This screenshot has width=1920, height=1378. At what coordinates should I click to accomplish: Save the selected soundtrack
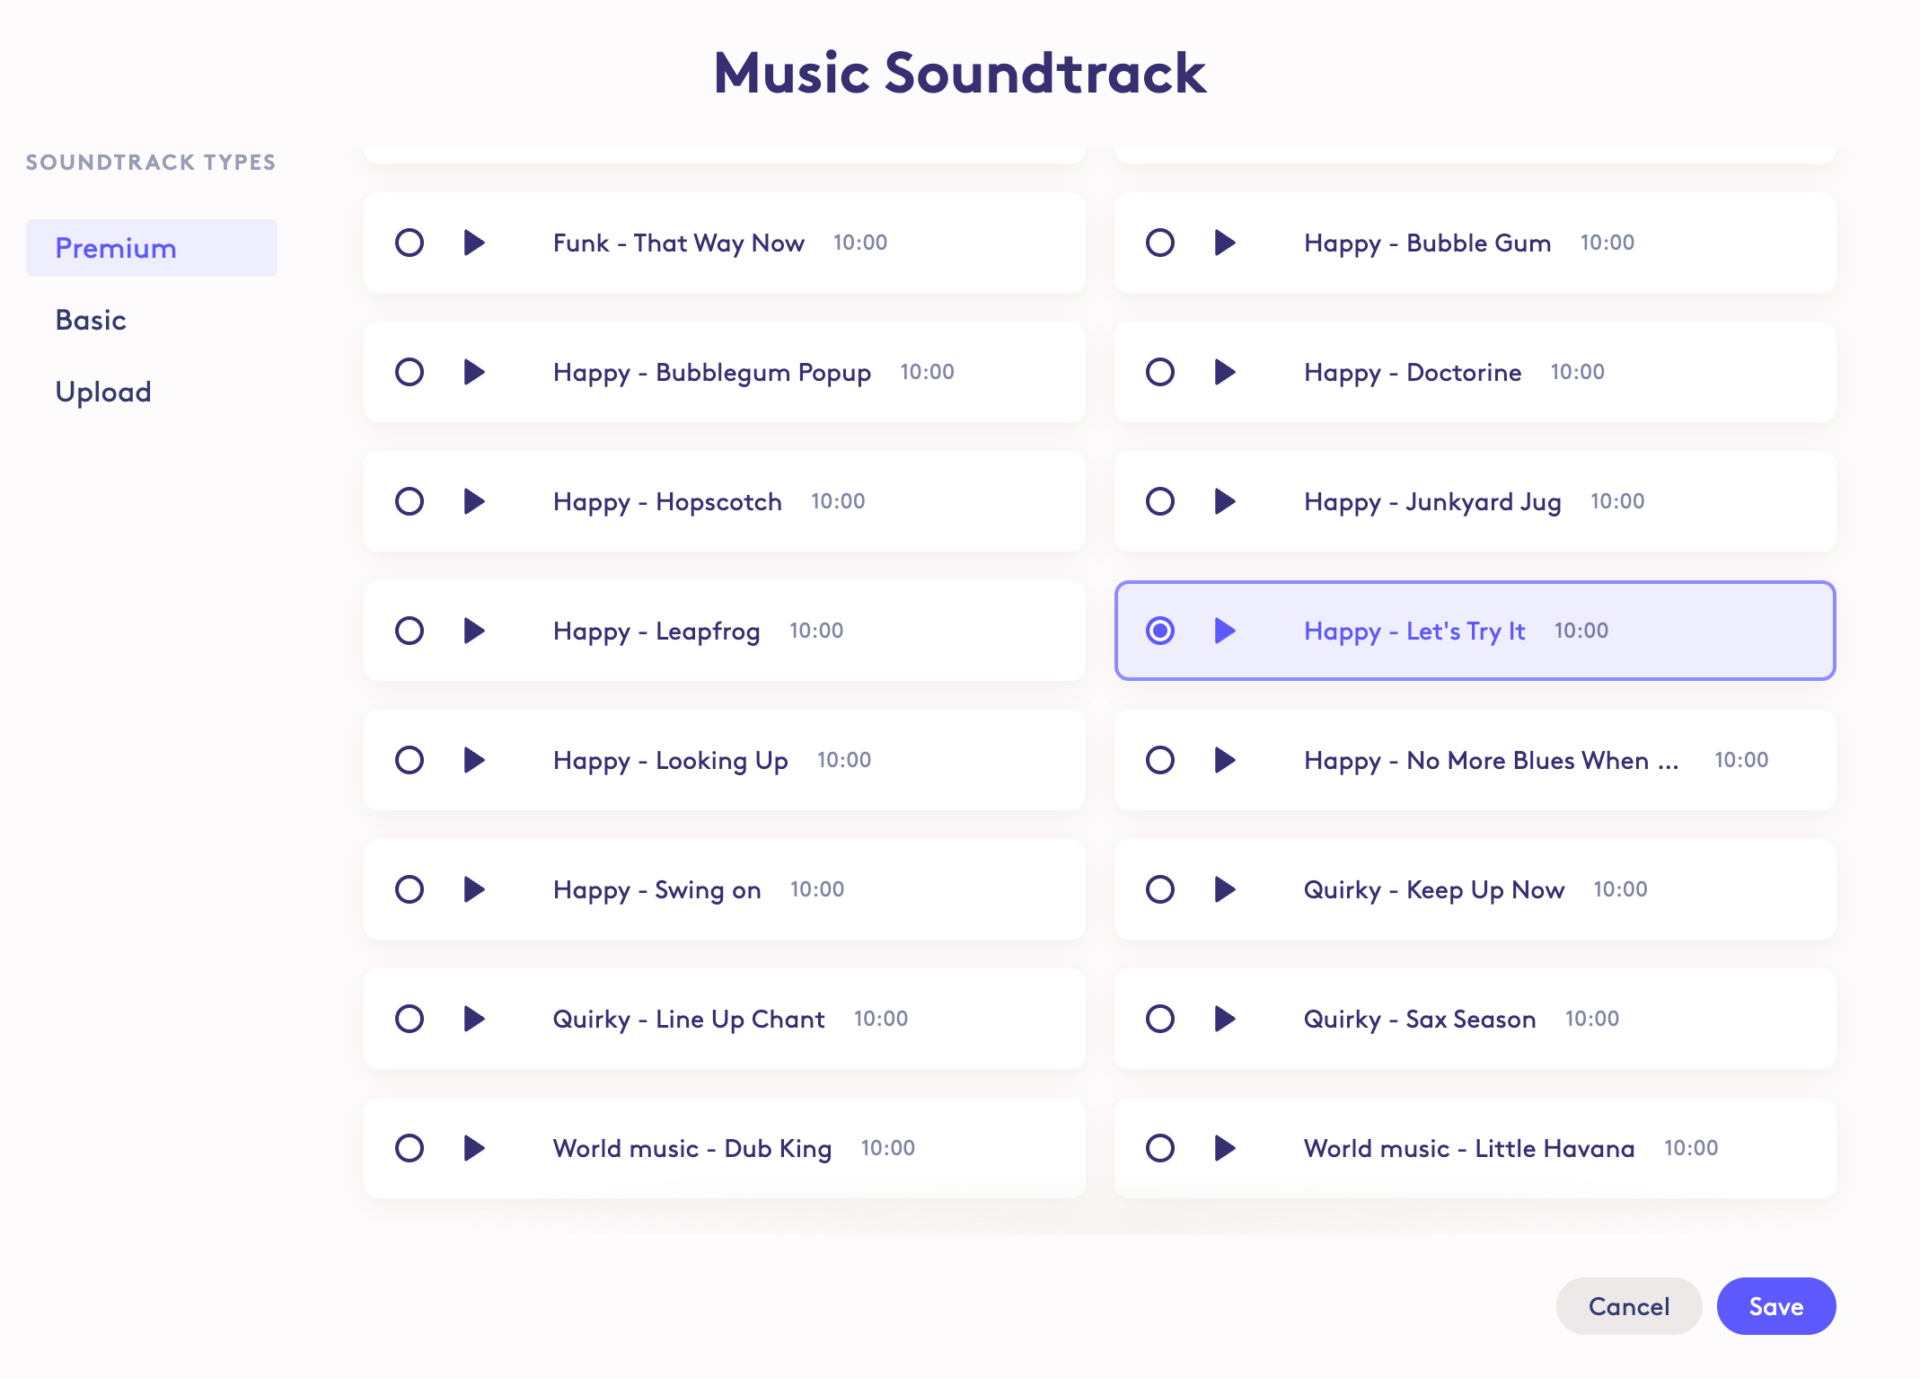[x=1775, y=1306]
